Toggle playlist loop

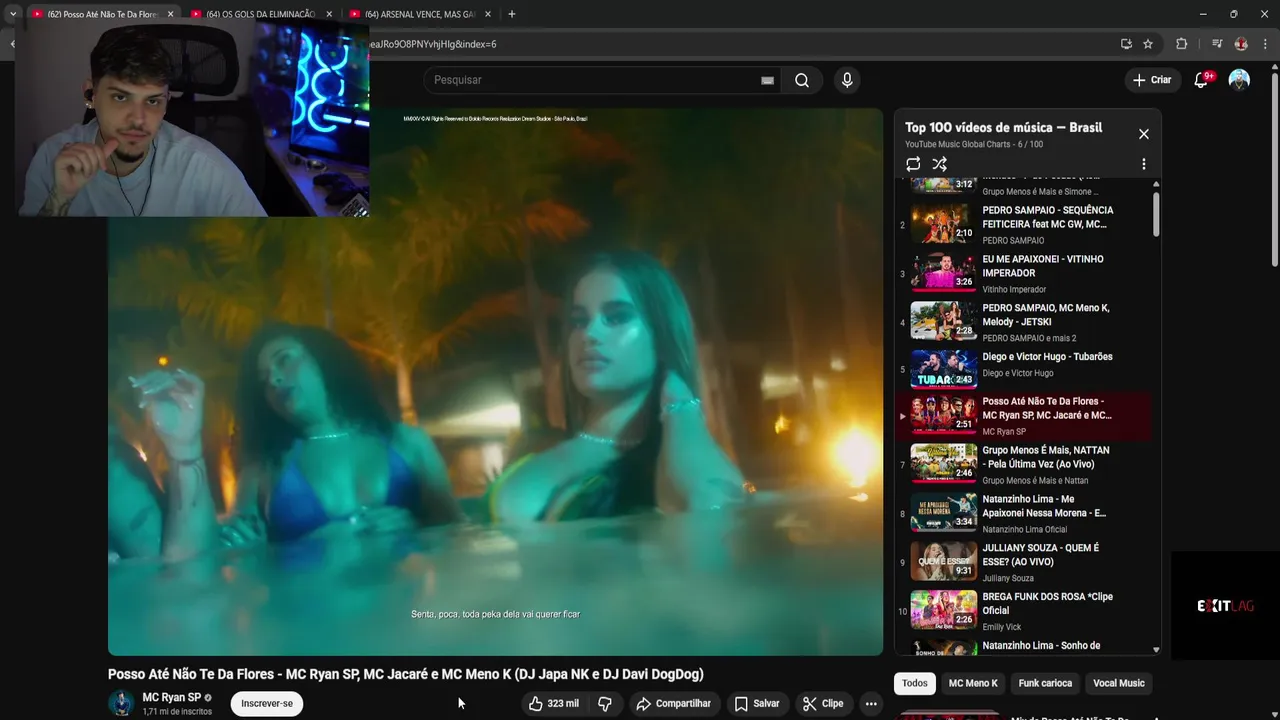[x=913, y=164]
